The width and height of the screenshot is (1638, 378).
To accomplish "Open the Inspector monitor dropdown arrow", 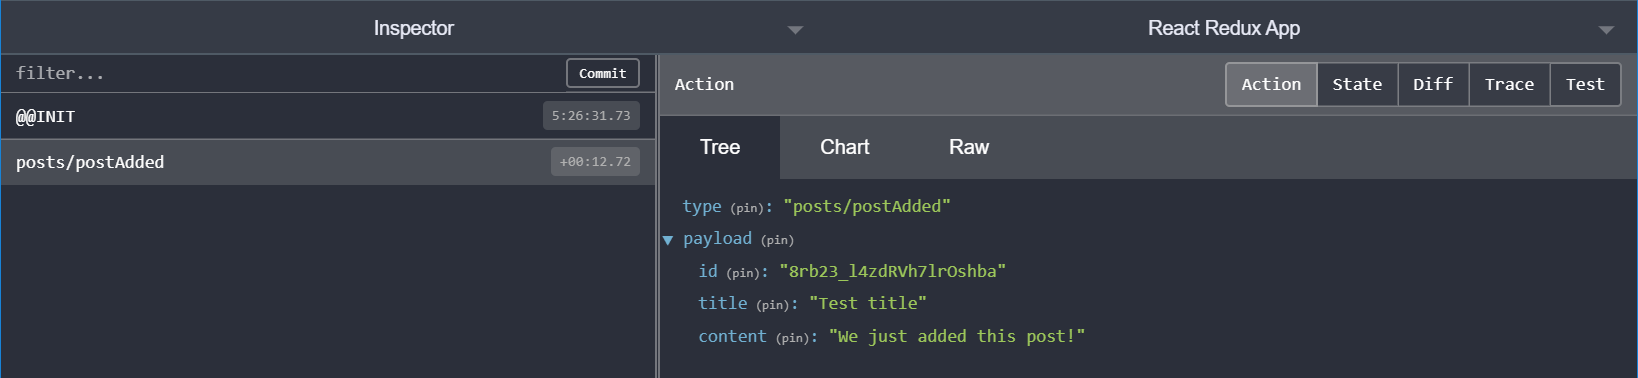I will point(795,30).
